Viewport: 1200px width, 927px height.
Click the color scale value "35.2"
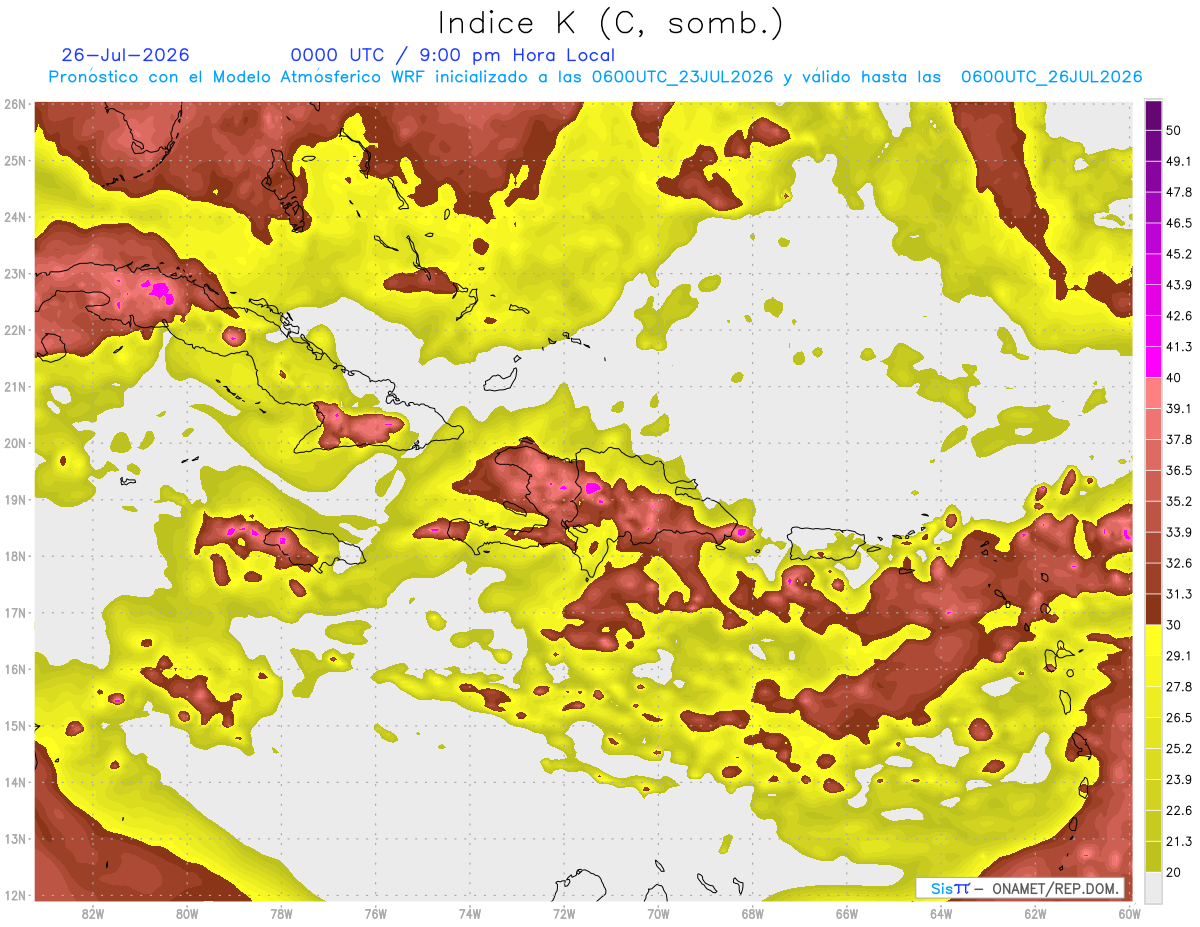point(1179,501)
